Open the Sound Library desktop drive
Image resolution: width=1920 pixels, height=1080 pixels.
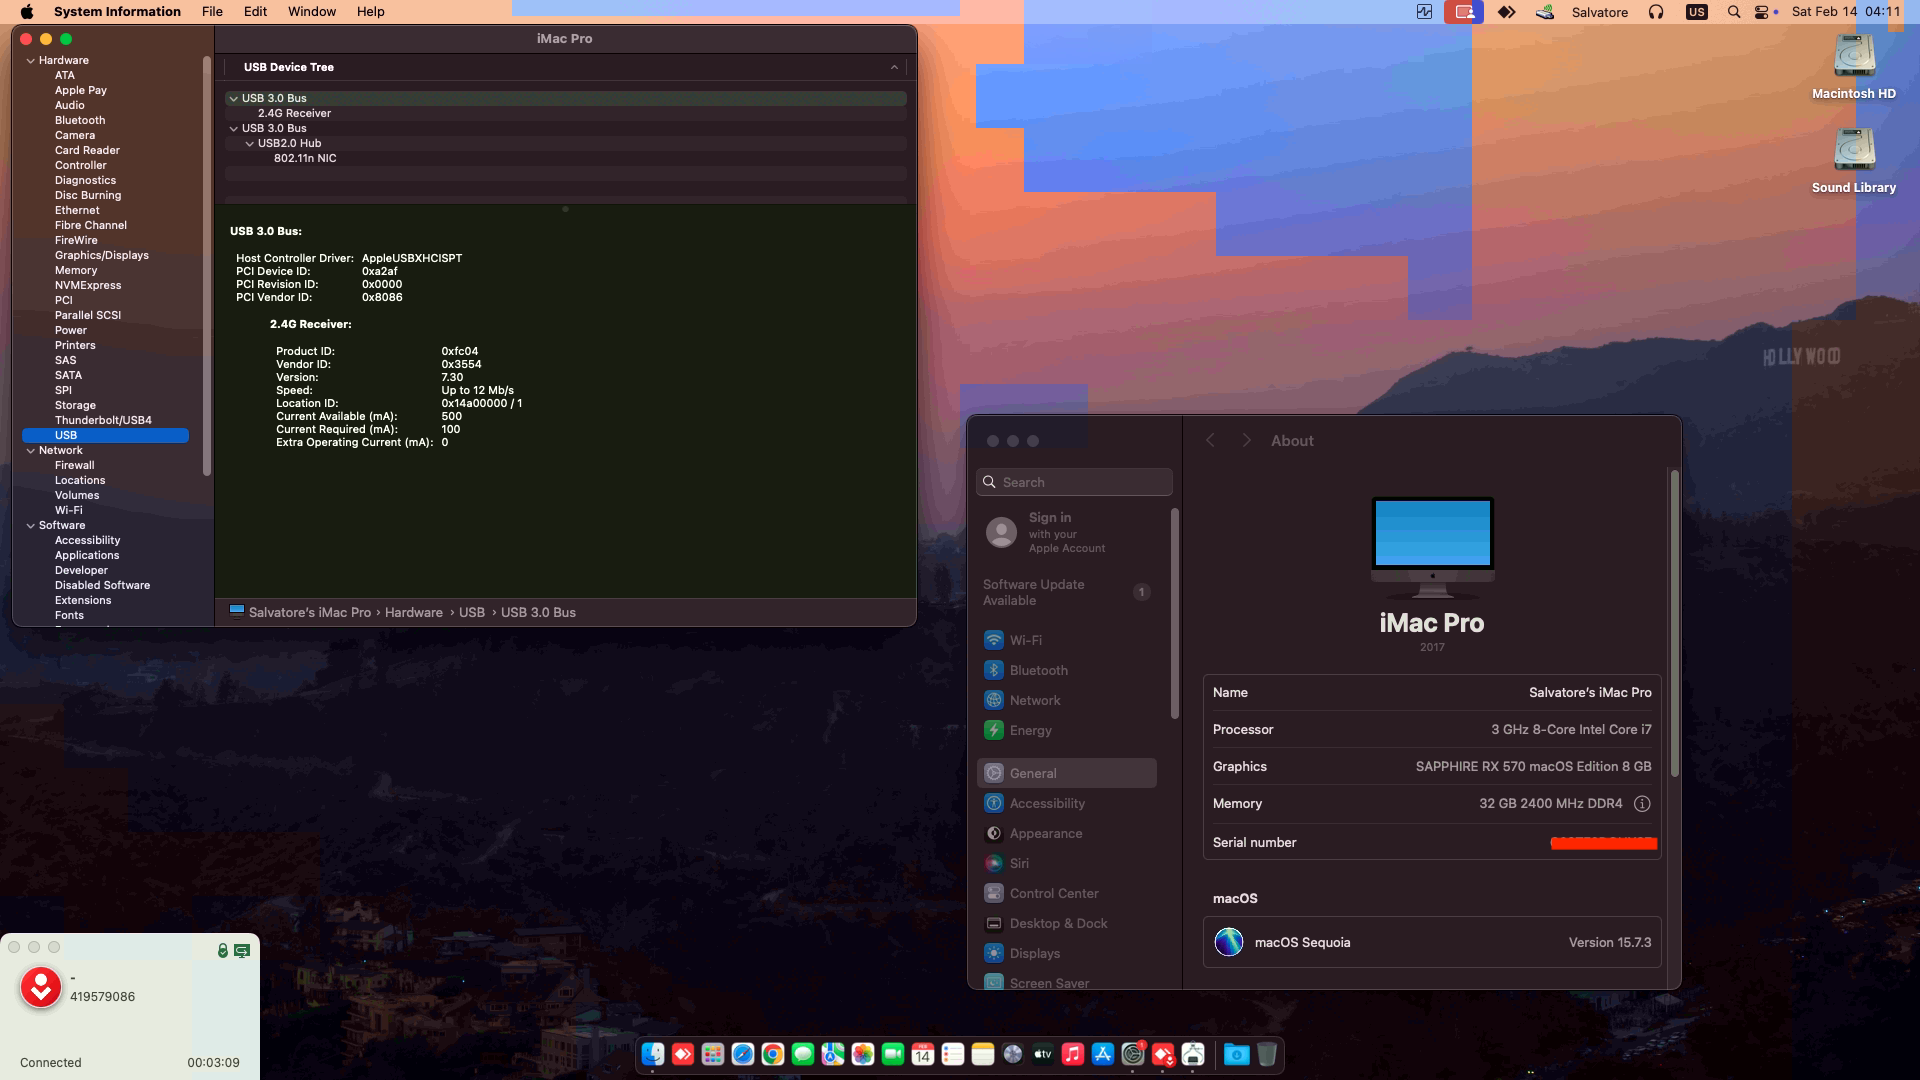[x=1854, y=161]
